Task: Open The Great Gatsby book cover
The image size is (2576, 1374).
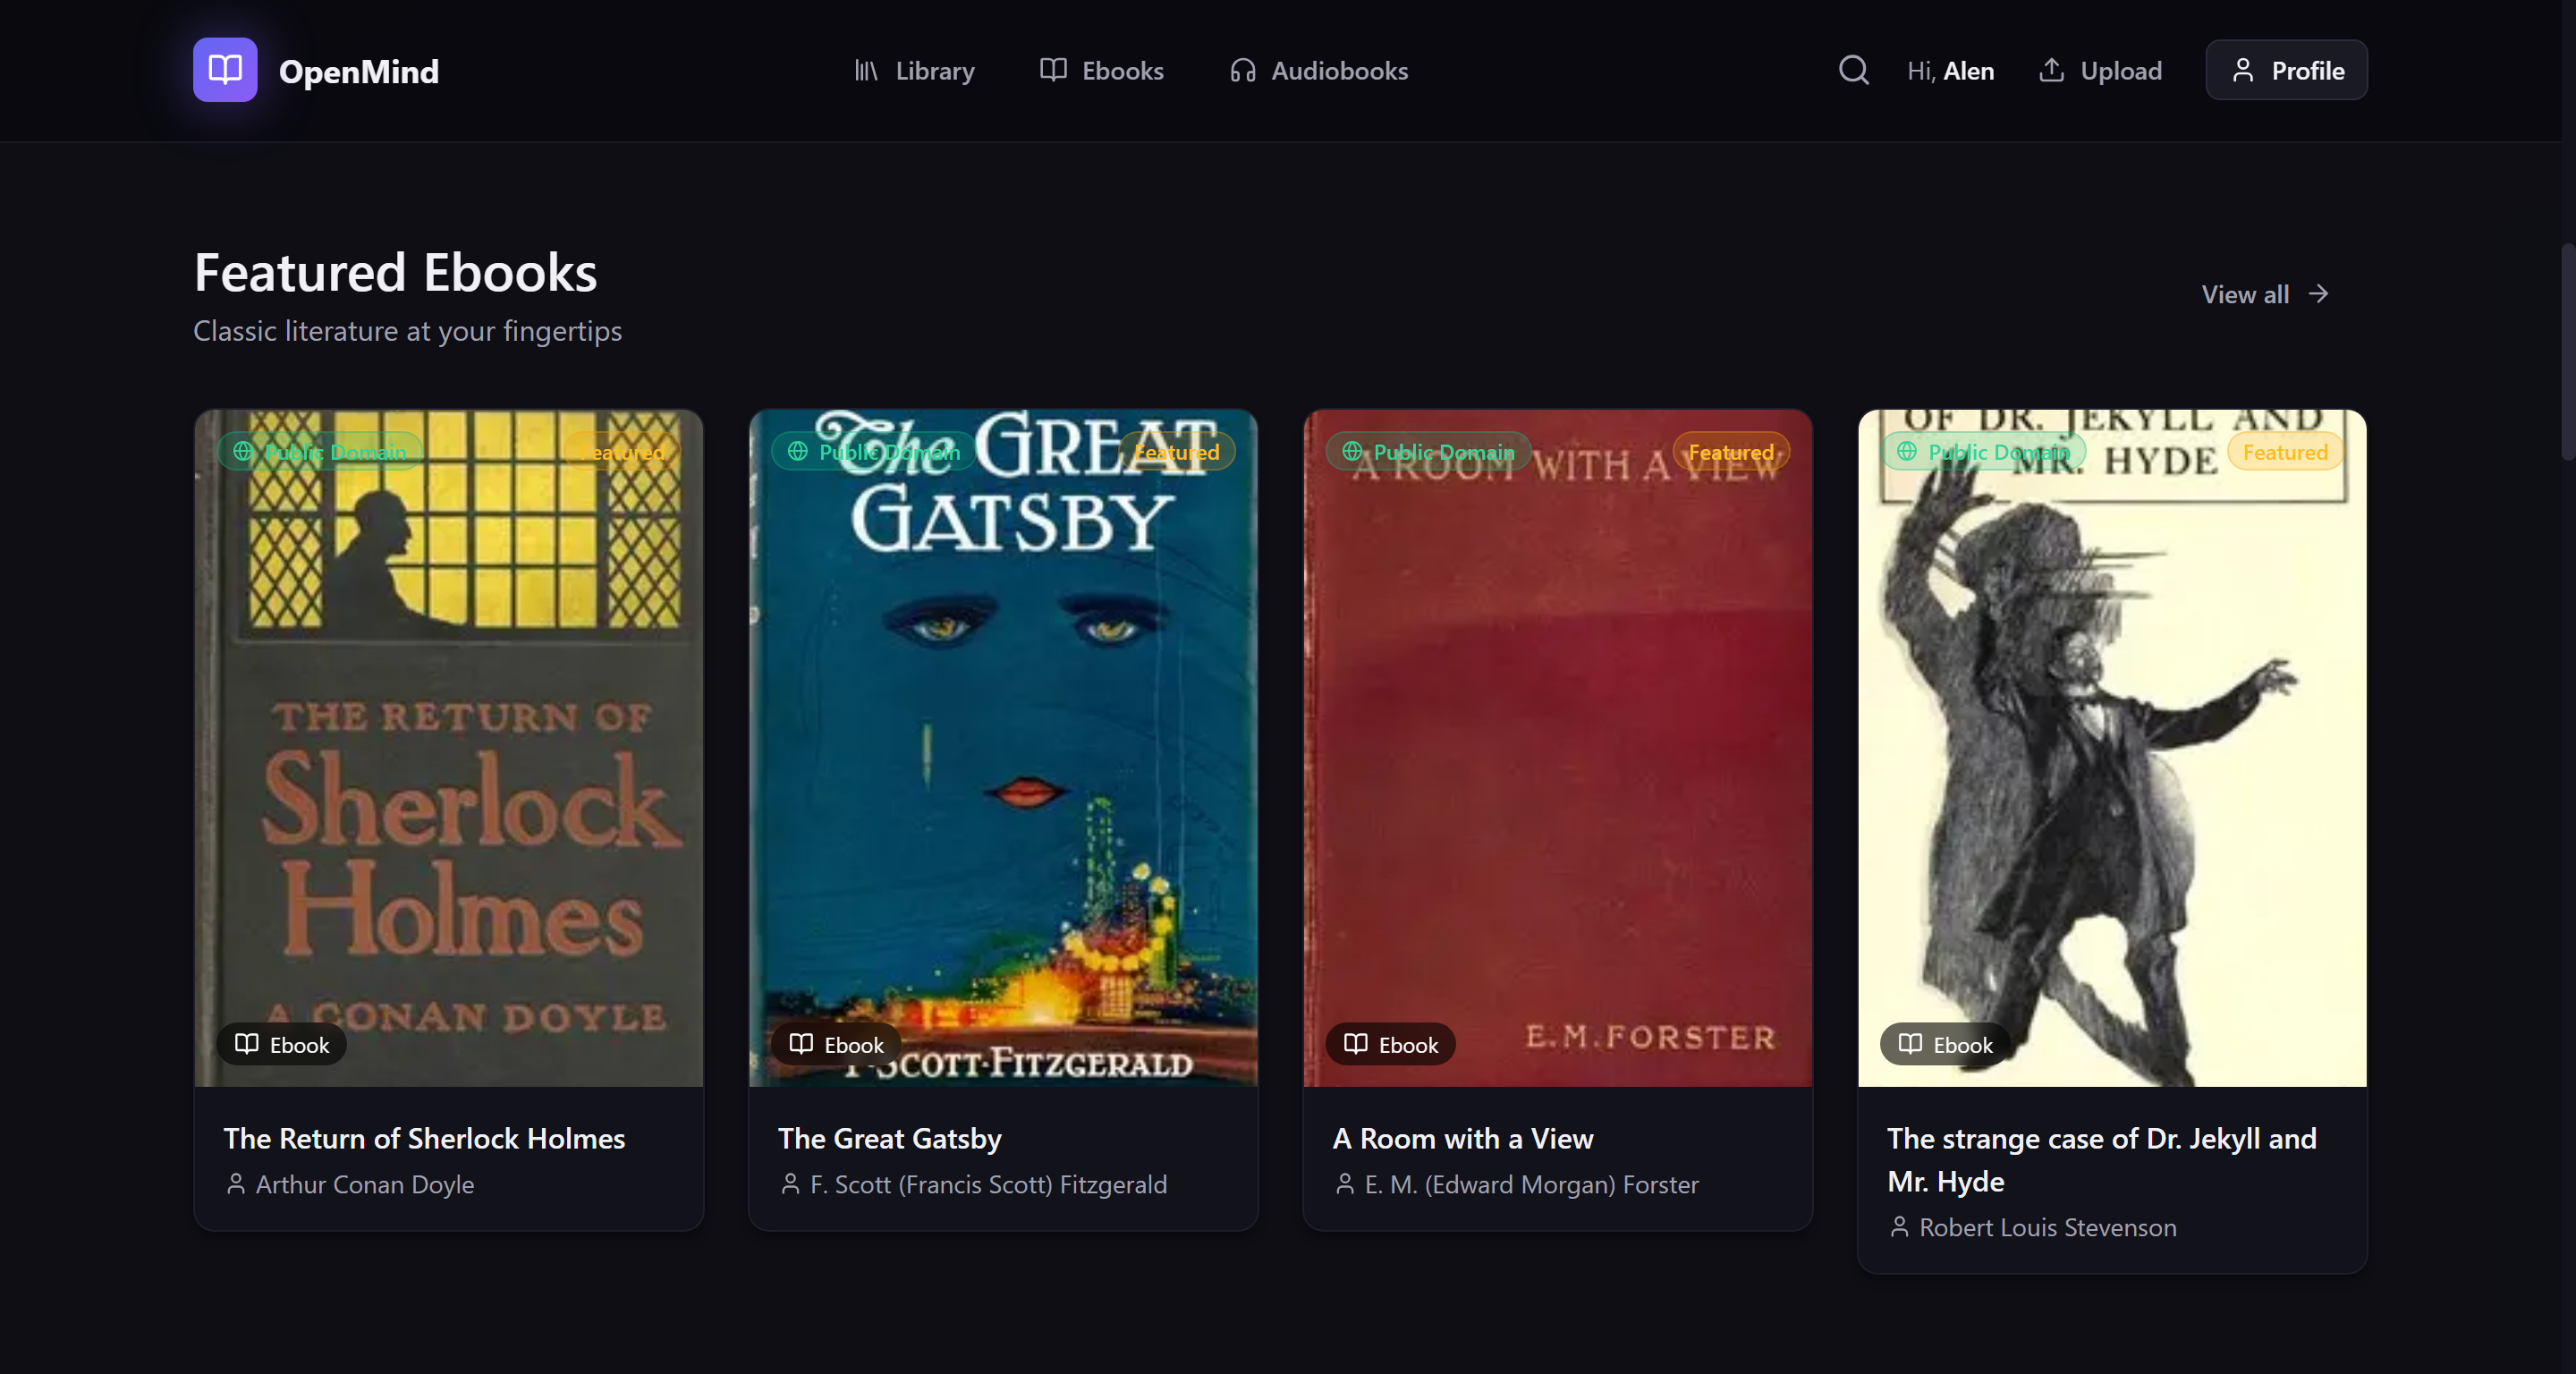Action: [x=1003, y=748]
